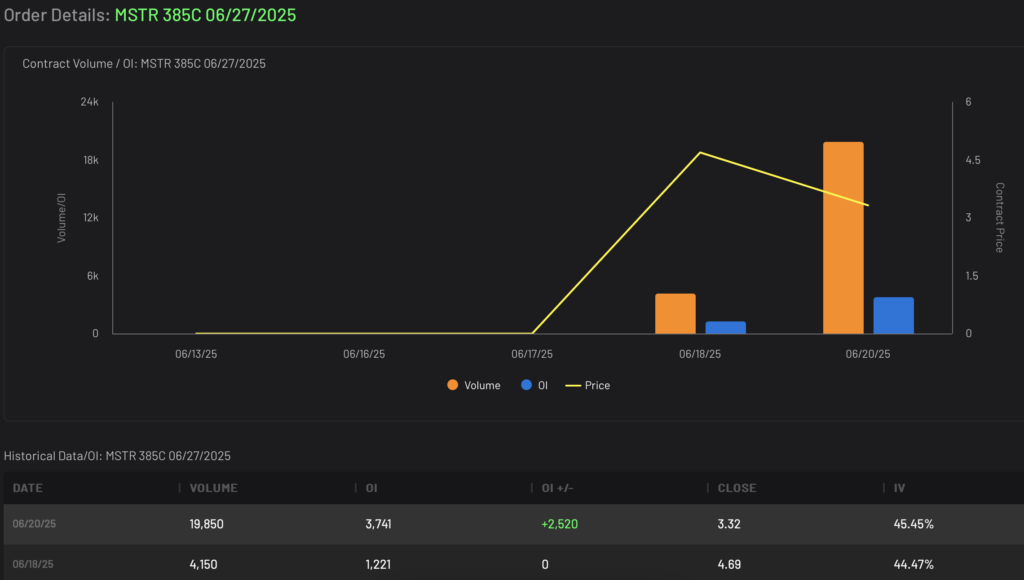1024x580 pixels.
Task: Click the orange Volume bar for 06/18/25
Action: point(675,314)
